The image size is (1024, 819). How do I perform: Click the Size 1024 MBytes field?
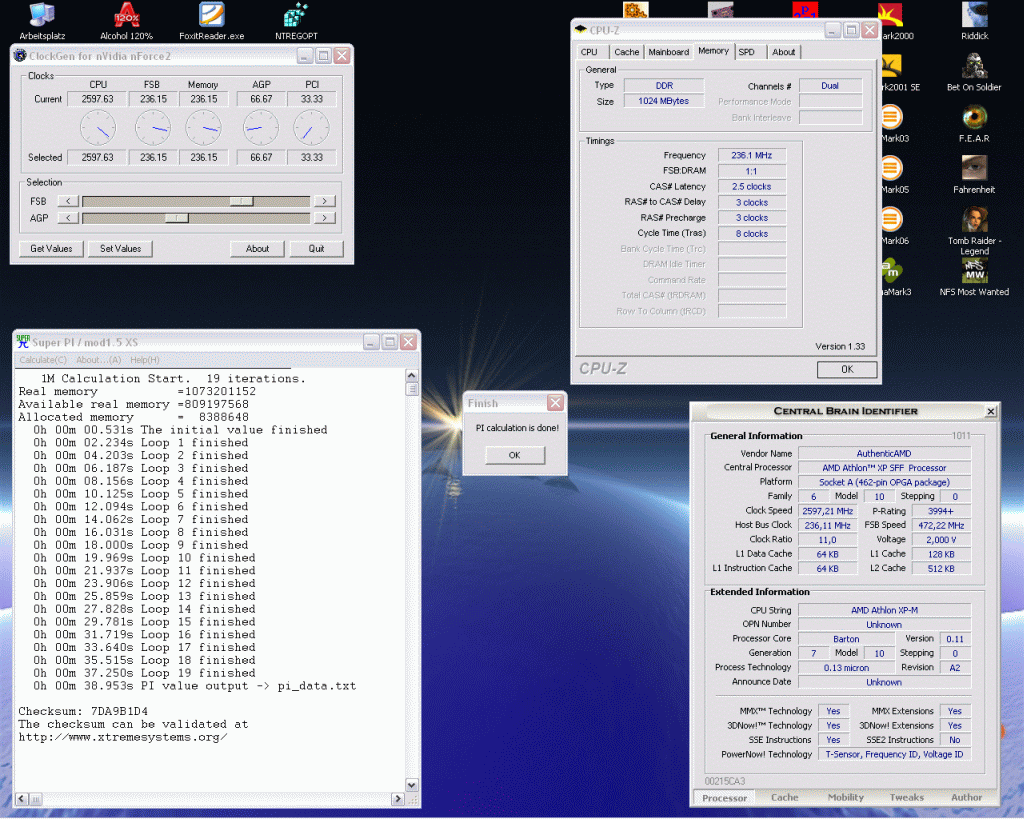click(x=664, y=101)
